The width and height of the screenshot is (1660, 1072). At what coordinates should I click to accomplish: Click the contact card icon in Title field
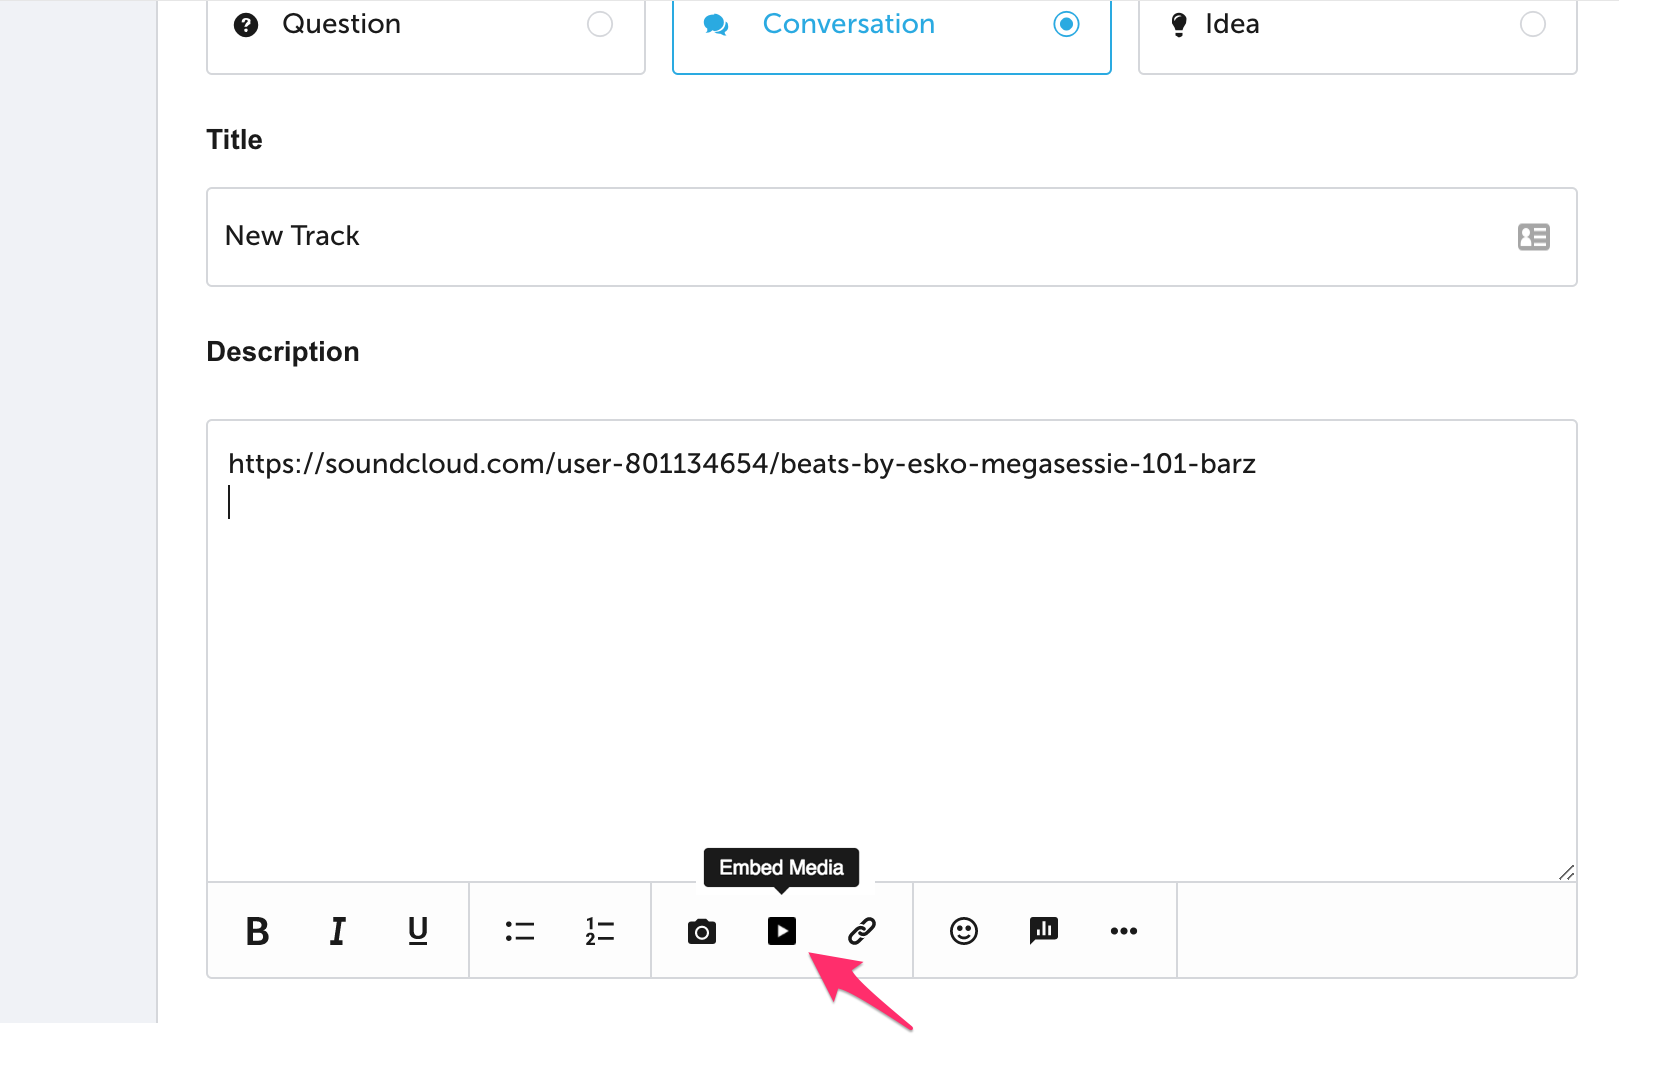[1534, 237]
